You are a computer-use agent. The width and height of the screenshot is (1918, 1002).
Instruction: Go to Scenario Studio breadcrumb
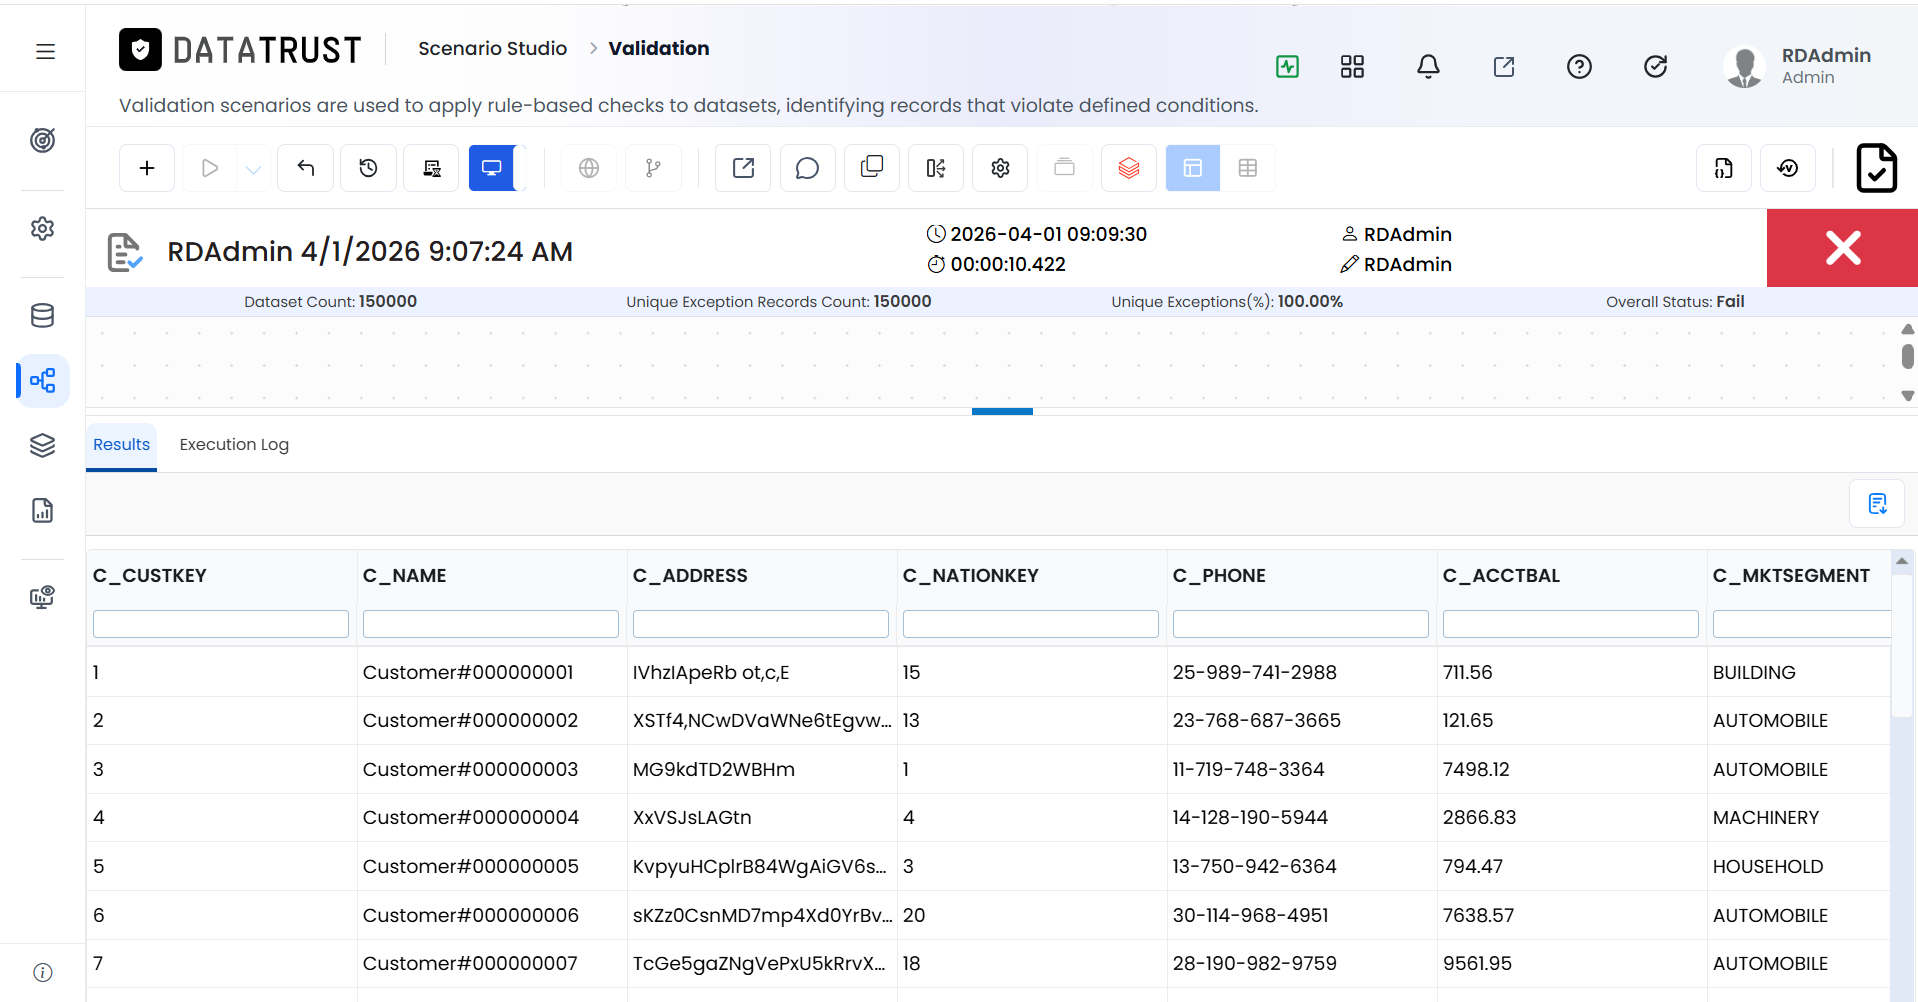[x=492, y=48]
